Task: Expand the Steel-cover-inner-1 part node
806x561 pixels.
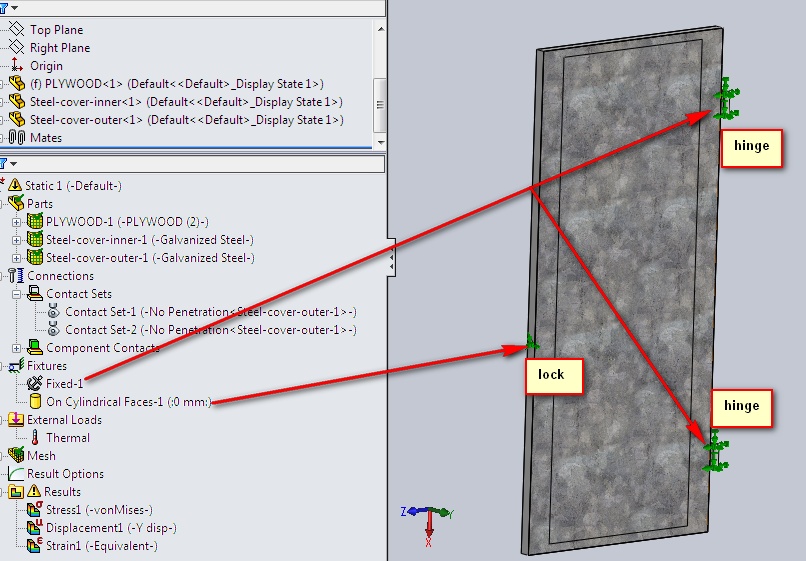Action: (x=16, y=240)
